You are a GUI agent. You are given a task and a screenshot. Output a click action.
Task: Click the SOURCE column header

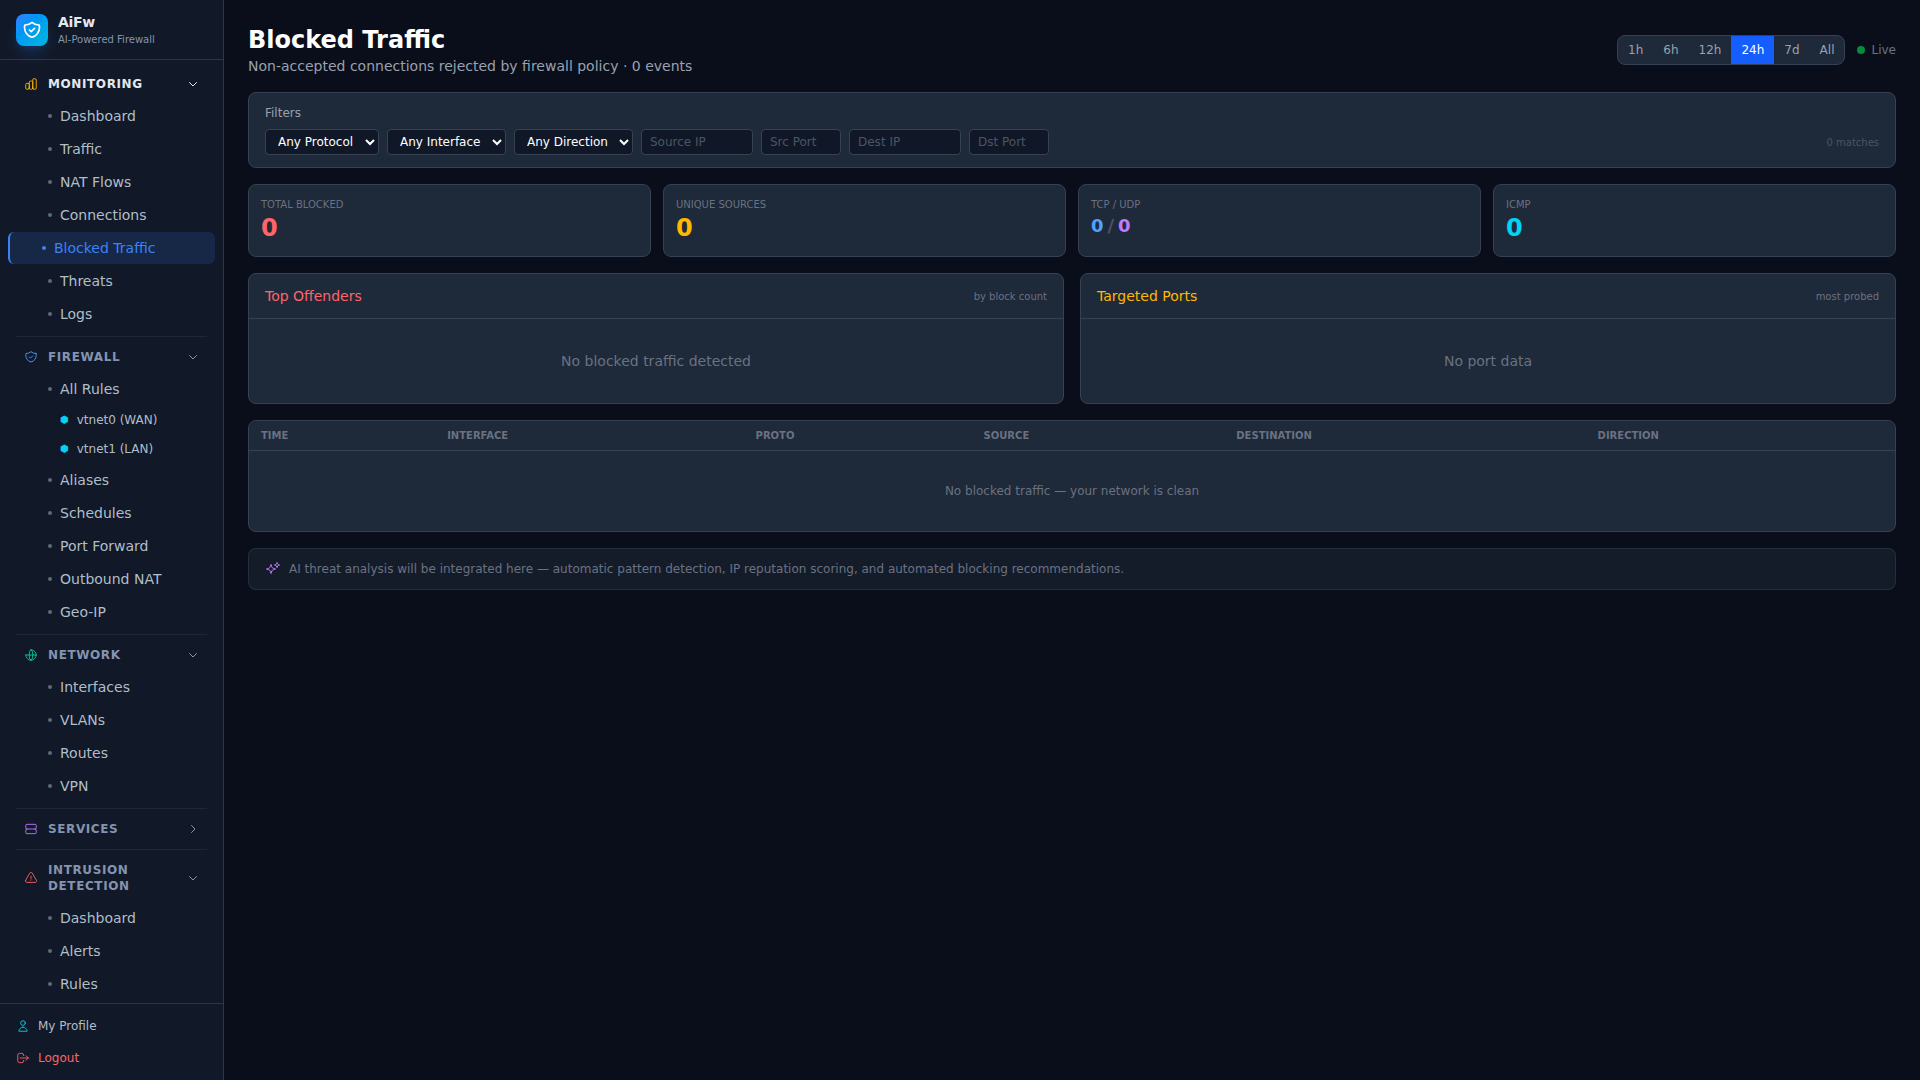pos(1006,436)
